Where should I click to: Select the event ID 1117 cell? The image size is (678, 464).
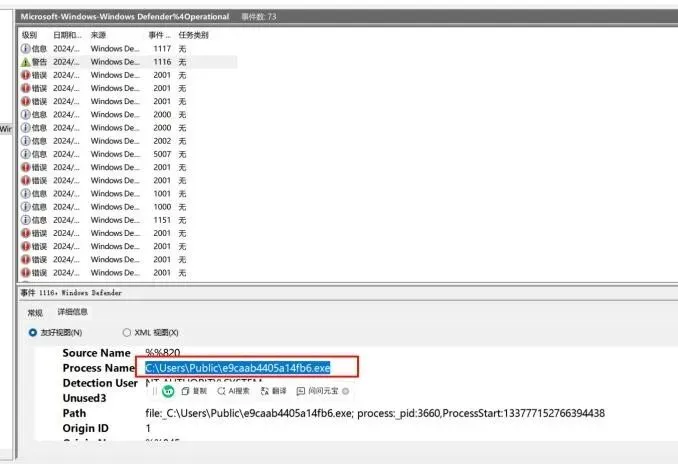coord(162,48)
